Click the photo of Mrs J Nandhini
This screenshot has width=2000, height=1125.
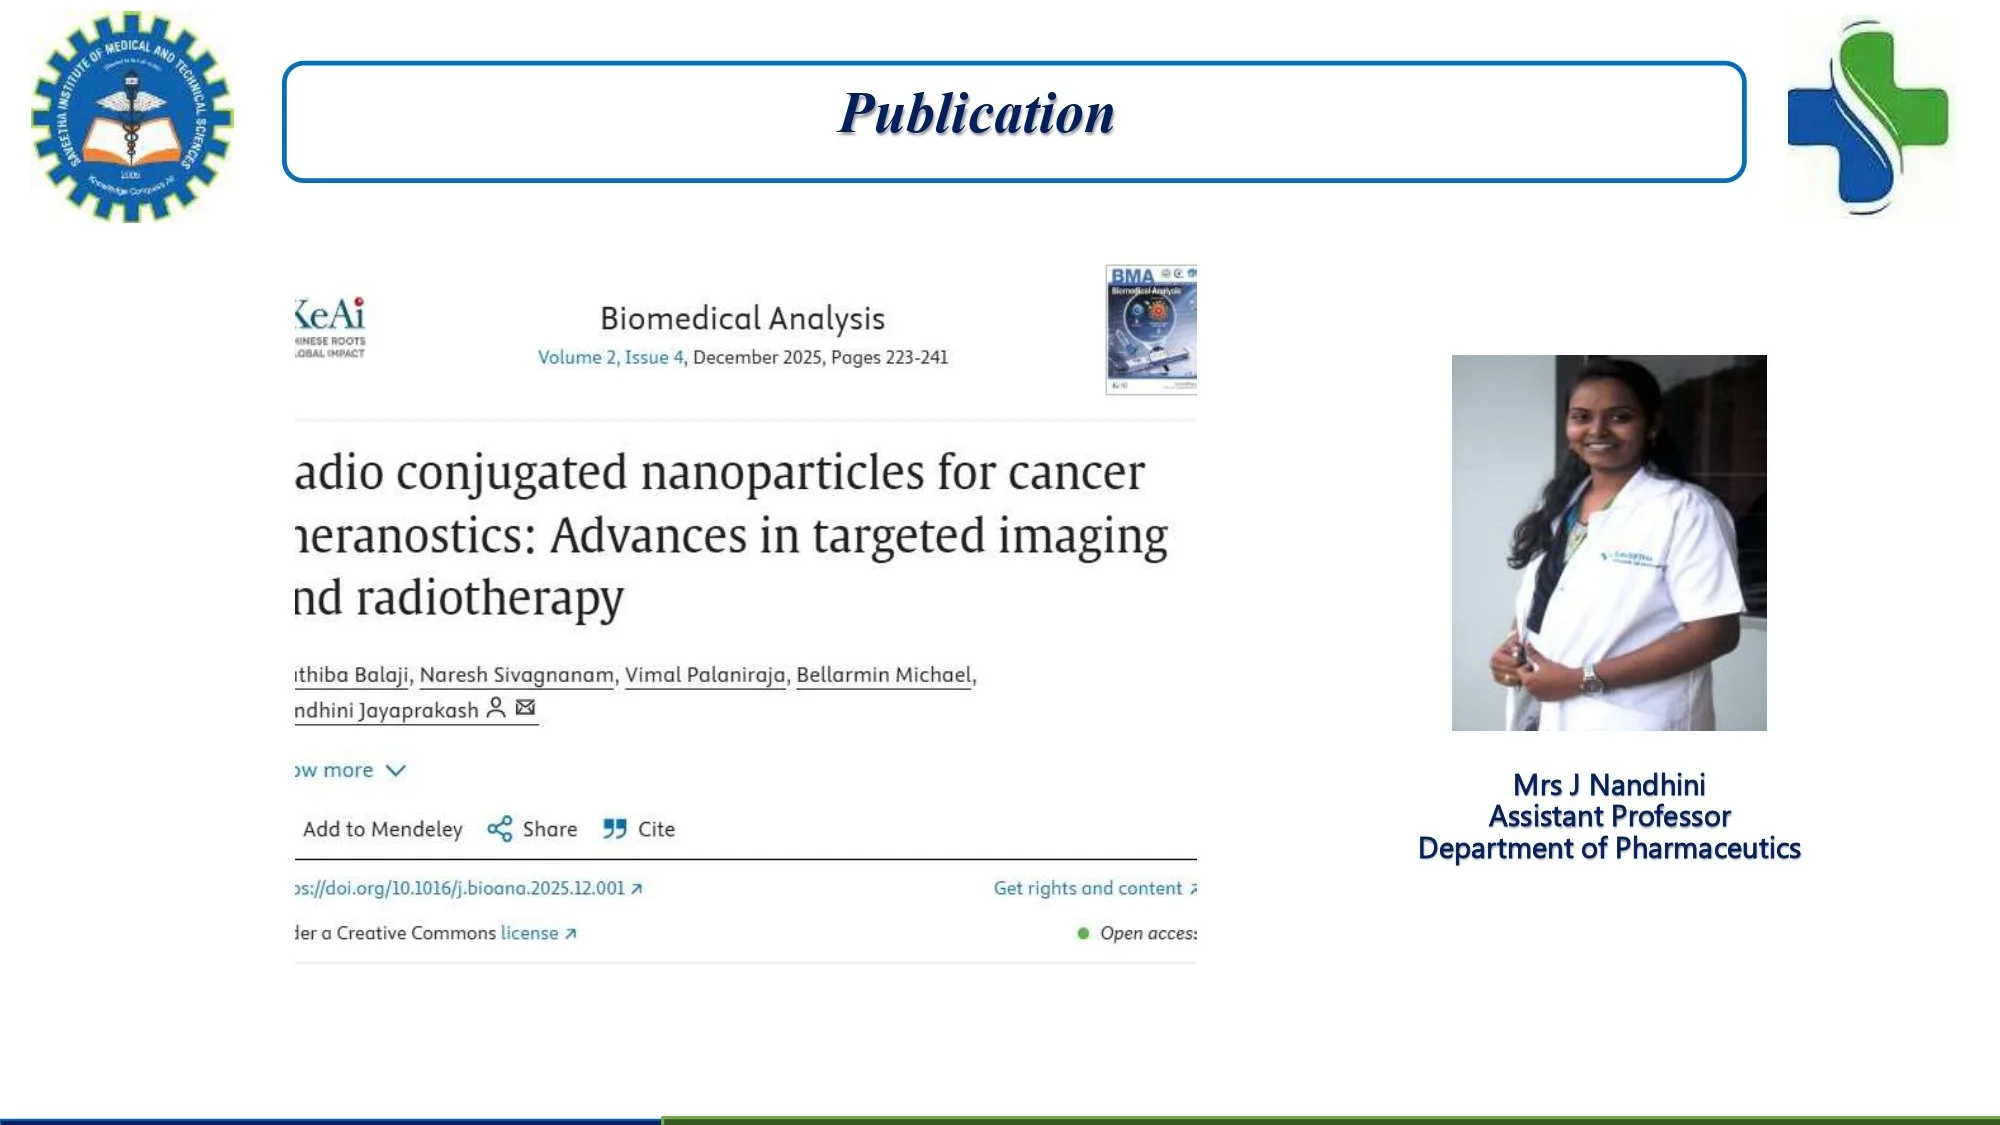pos(1609,542)
